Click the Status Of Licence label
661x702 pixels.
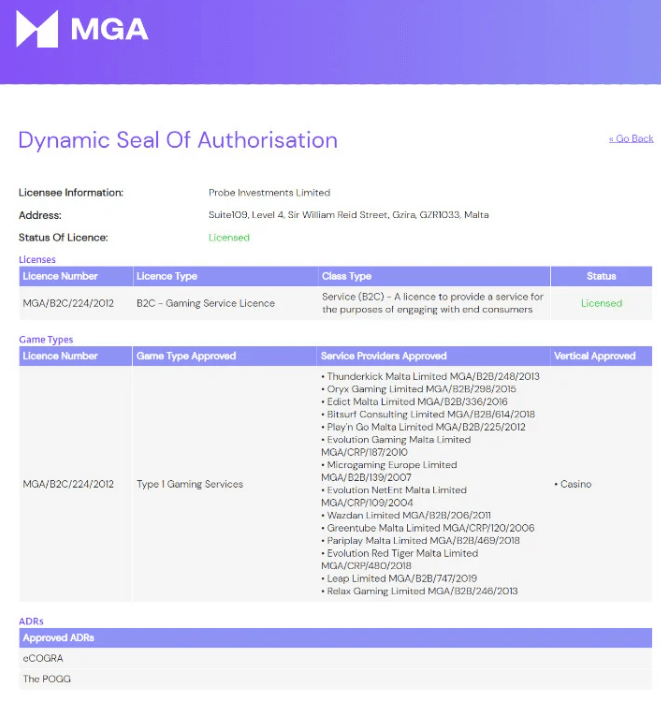(x=63, y=238)
